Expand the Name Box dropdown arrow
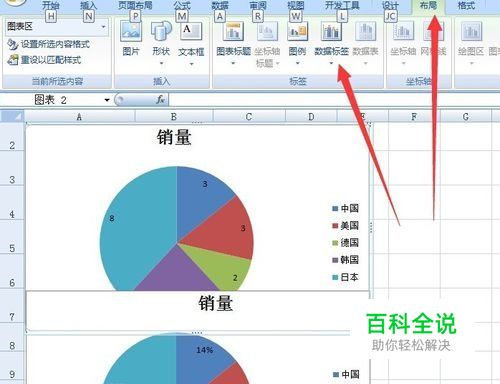Screen dimensions: 500x384 tap(107, 100)
